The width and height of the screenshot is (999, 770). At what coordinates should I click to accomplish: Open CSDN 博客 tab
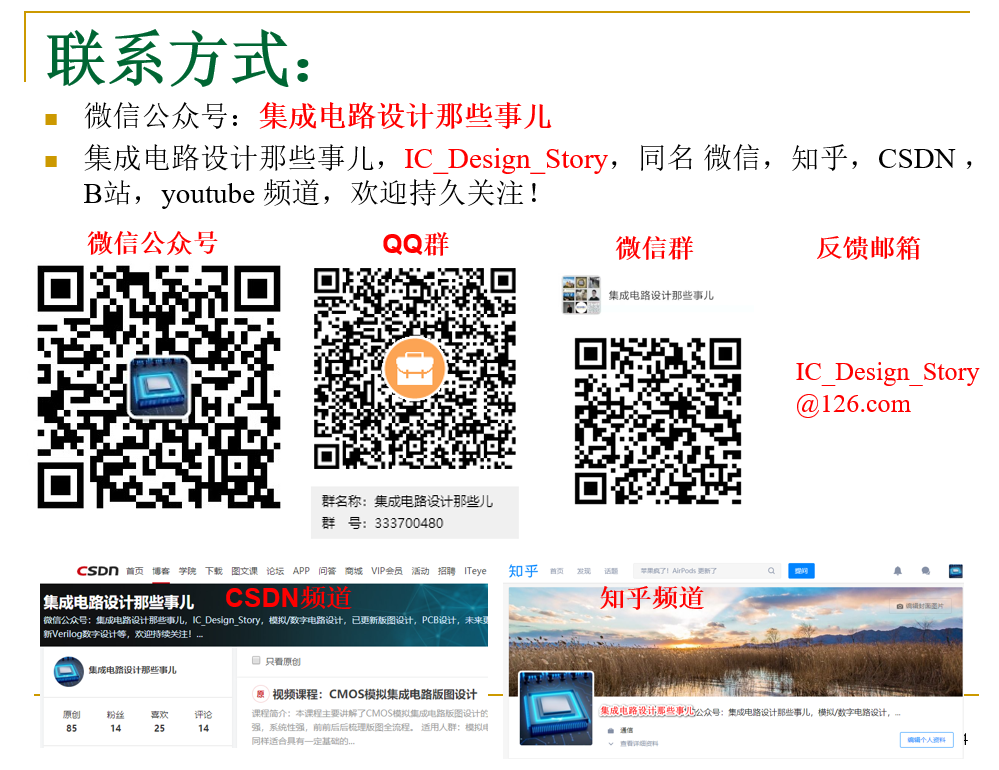coord(161,571)
